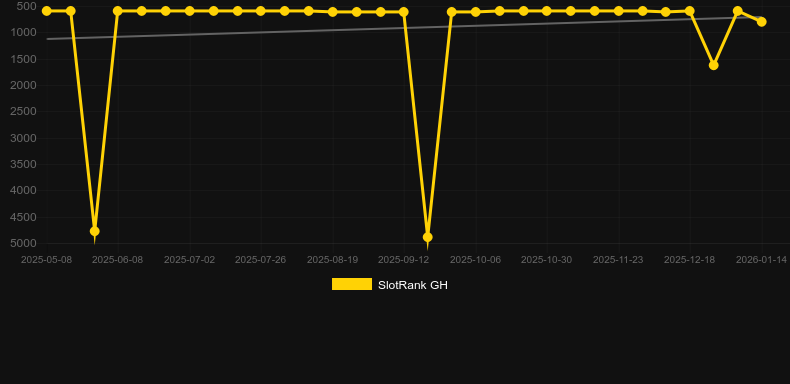Select the final data point at 2026-01-14
The height and width of the screenshot is (384, 790).
click(x=761, y=22)
